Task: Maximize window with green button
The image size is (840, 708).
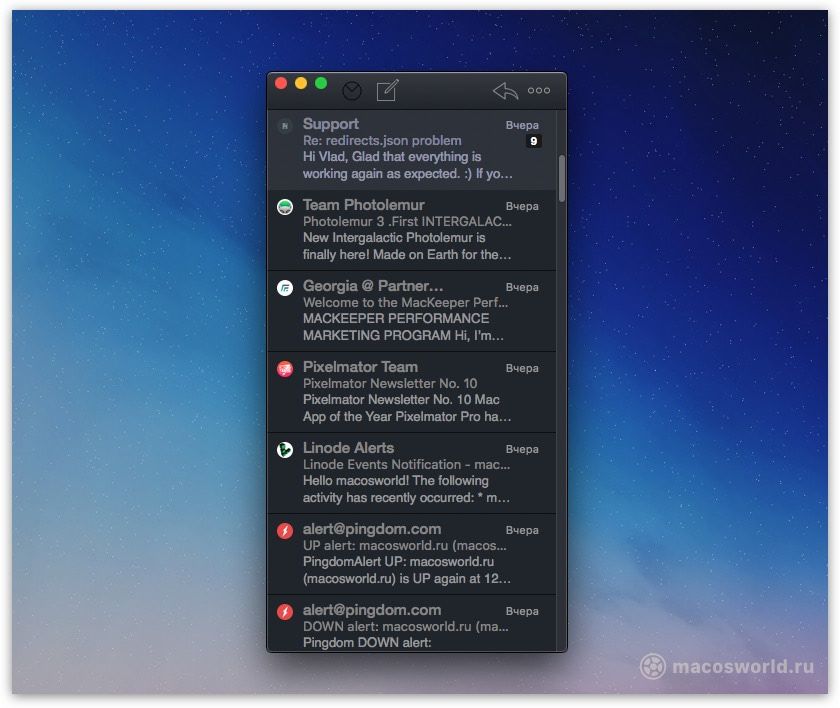Action: pos(321,83)
